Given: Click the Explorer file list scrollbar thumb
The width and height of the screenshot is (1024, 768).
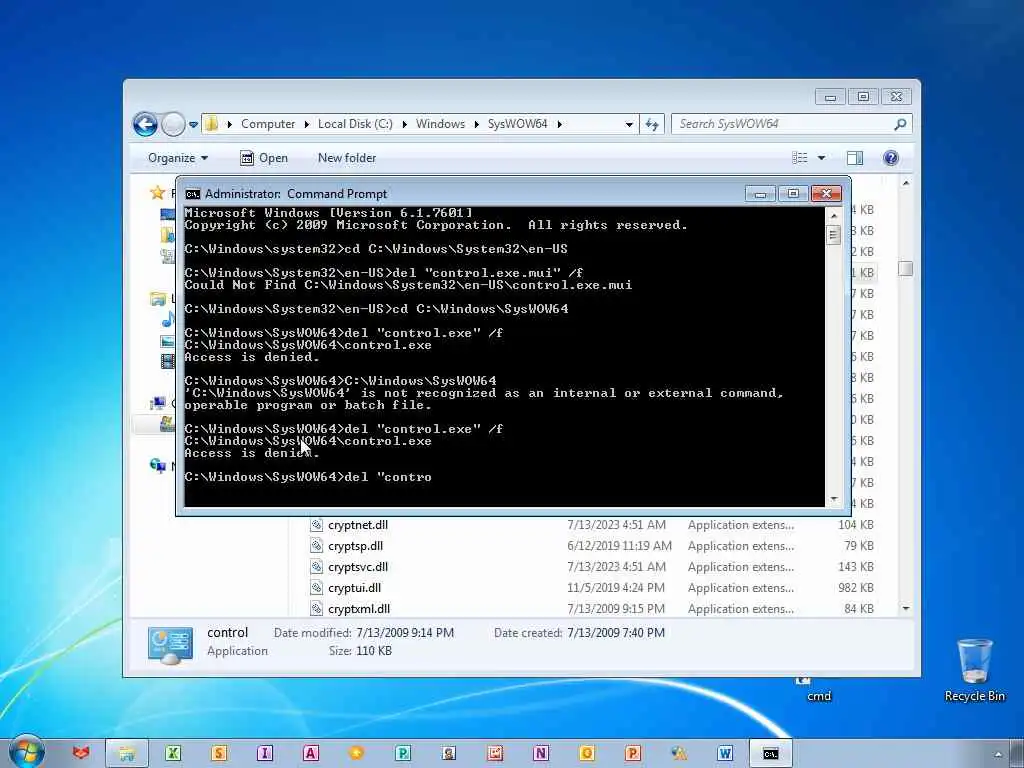Looking at the screenshot, I should tap(905, 268).
